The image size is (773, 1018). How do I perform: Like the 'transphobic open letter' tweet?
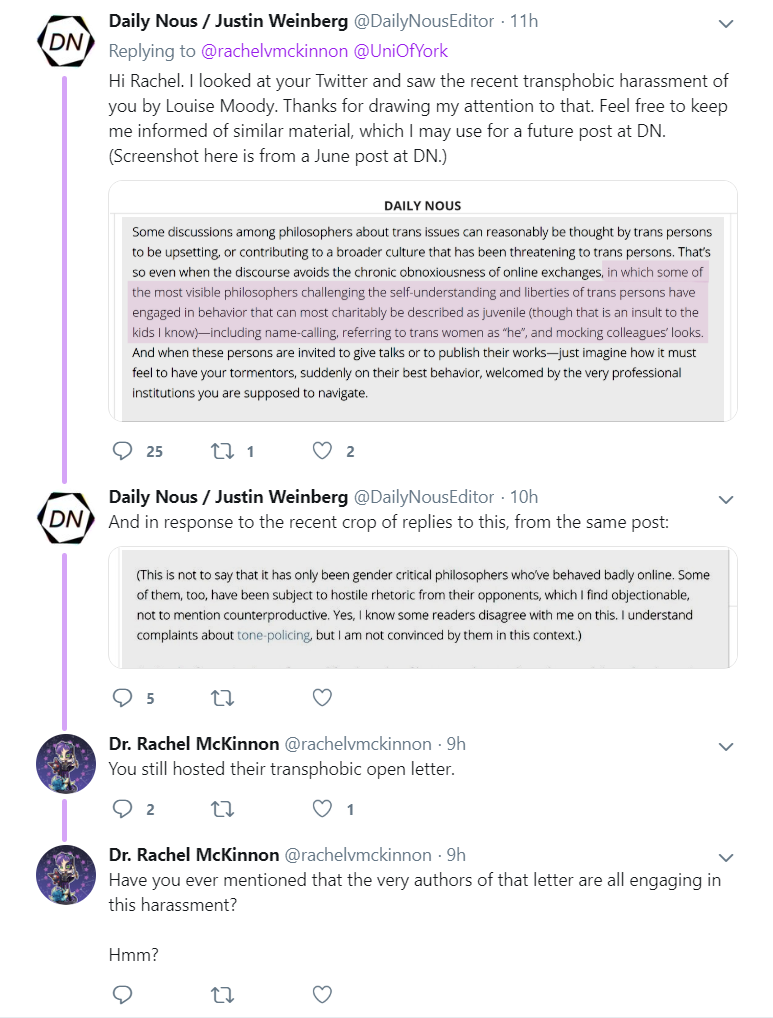click(323, 809)
